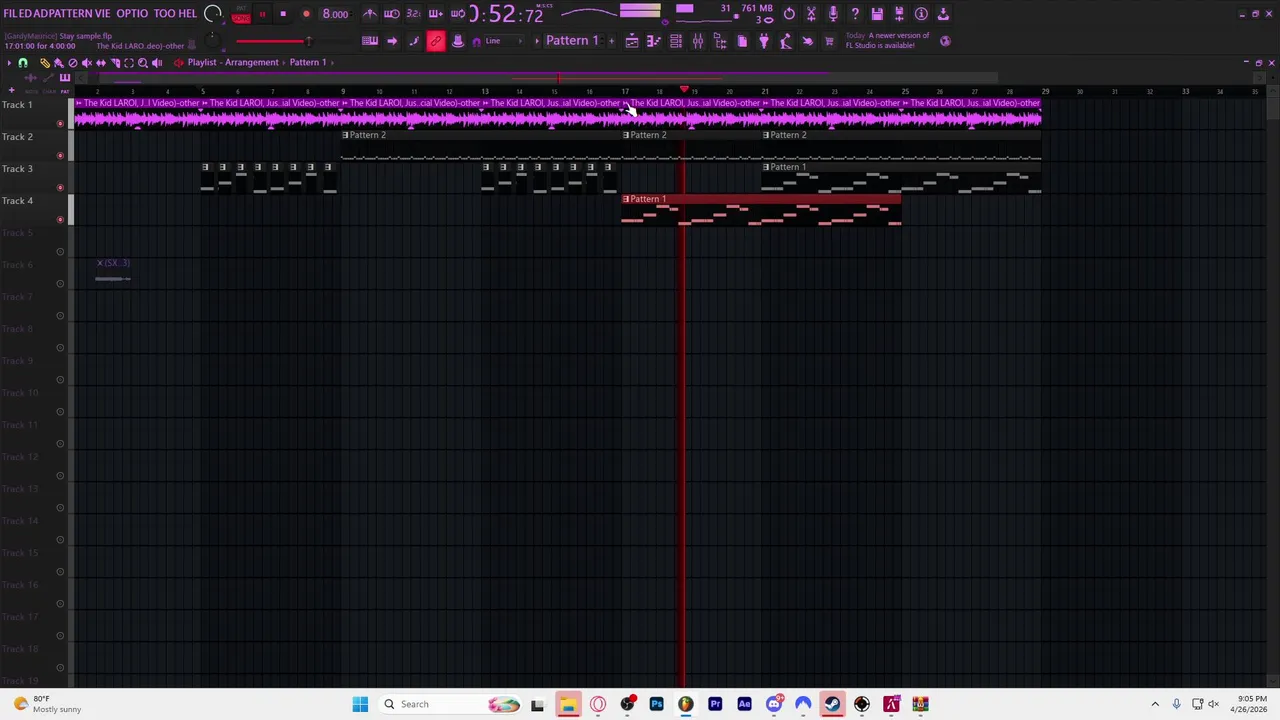Screen dimensions: 1280x720
Task: Click the stamp-shaped icon beside the link icon
Action: pos(458,41)
